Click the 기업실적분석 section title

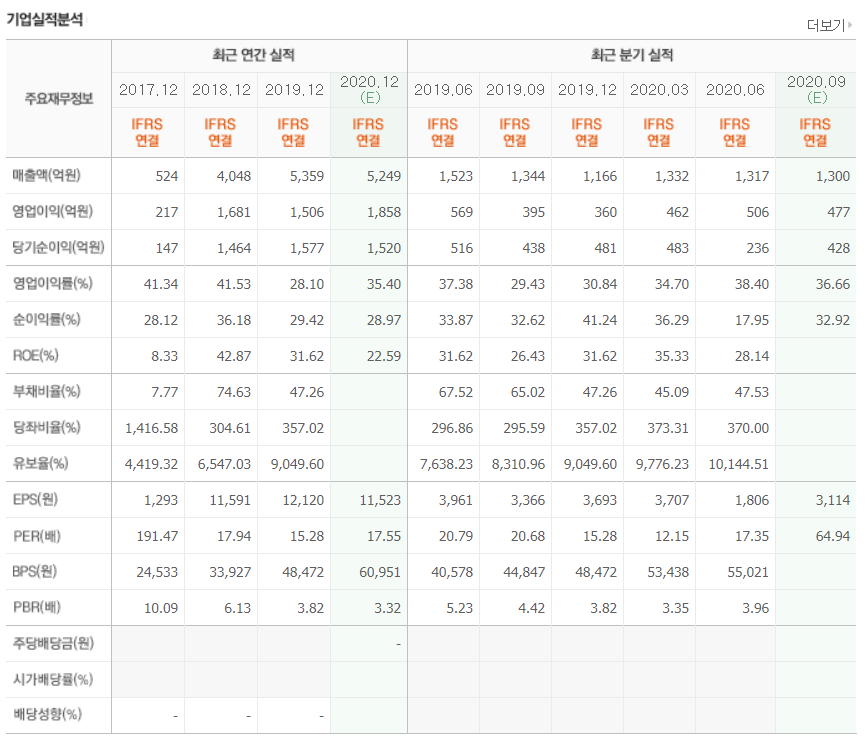[45, 19]
